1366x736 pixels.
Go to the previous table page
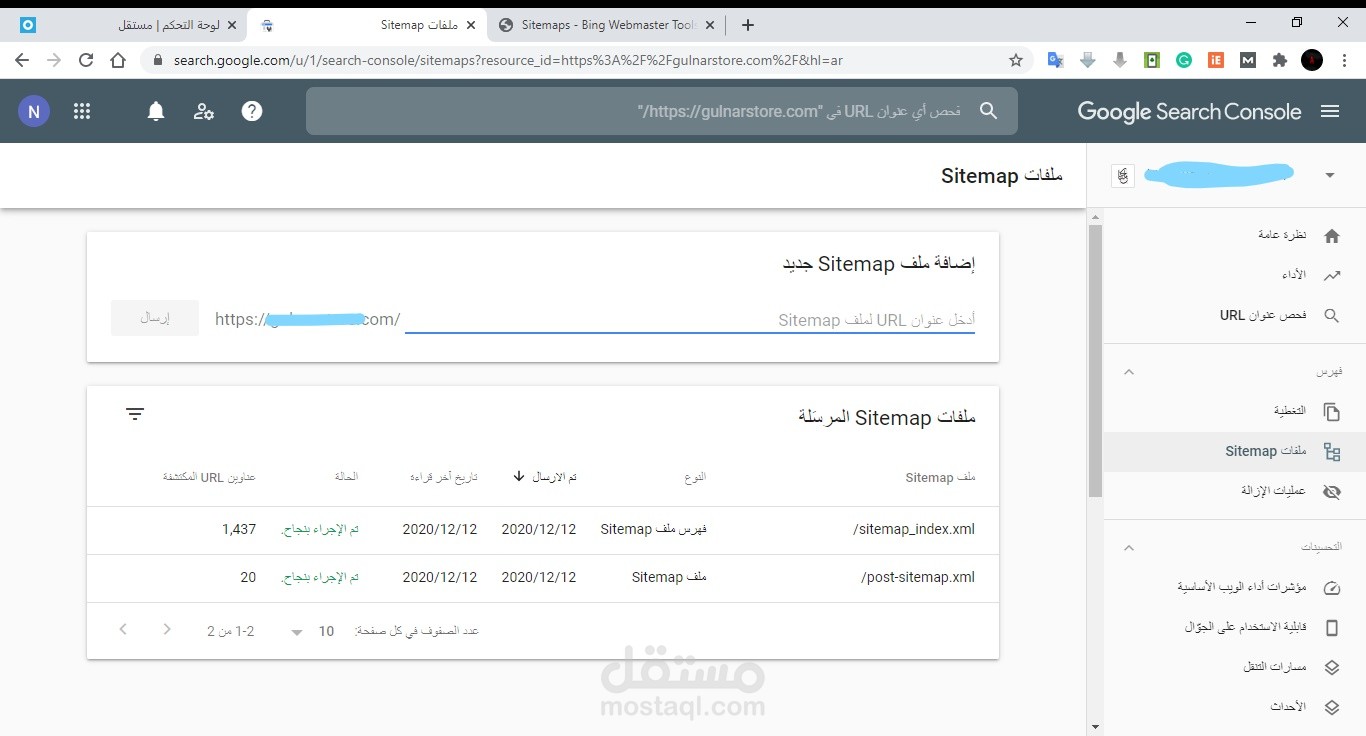(123, 630)
